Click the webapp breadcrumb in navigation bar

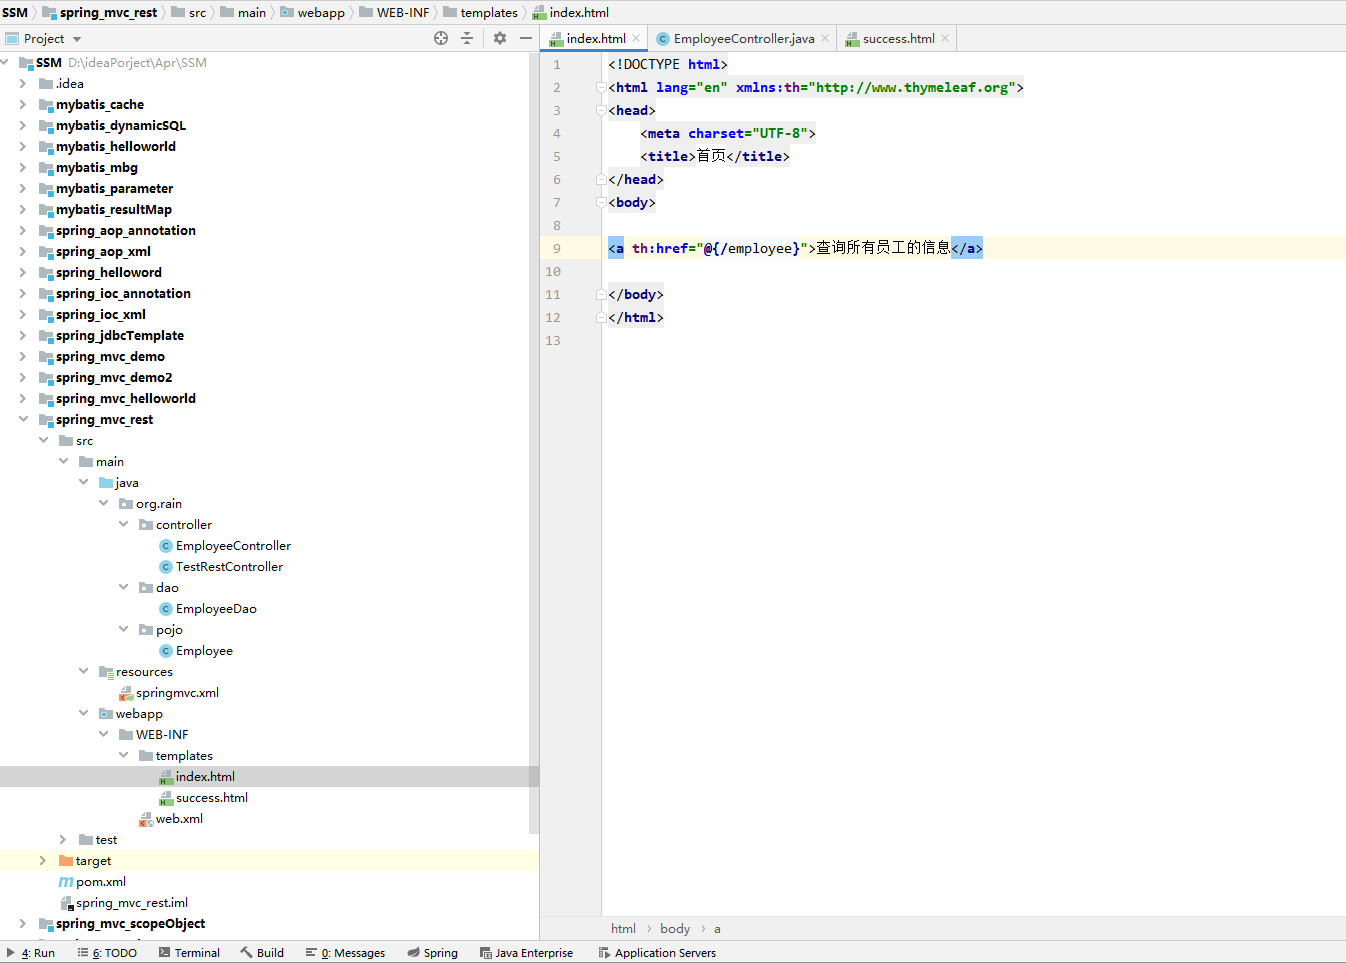tap(313, 12)
